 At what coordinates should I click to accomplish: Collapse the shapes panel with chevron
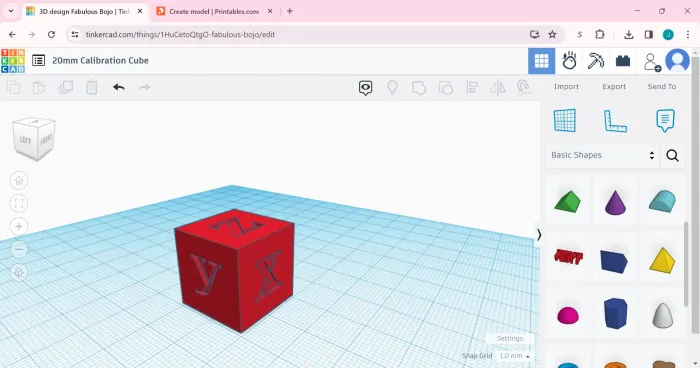pyautogui.click(x=539, y=235)
